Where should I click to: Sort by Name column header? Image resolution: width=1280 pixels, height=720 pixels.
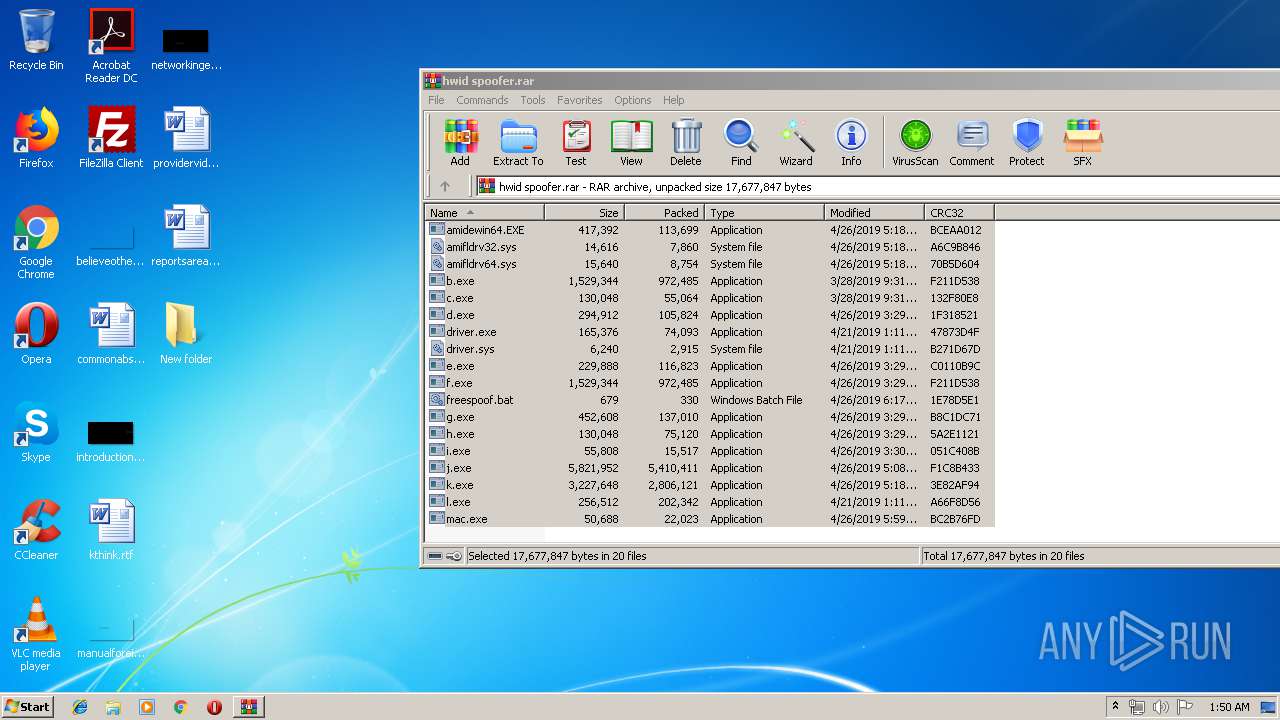coord(485,212)
